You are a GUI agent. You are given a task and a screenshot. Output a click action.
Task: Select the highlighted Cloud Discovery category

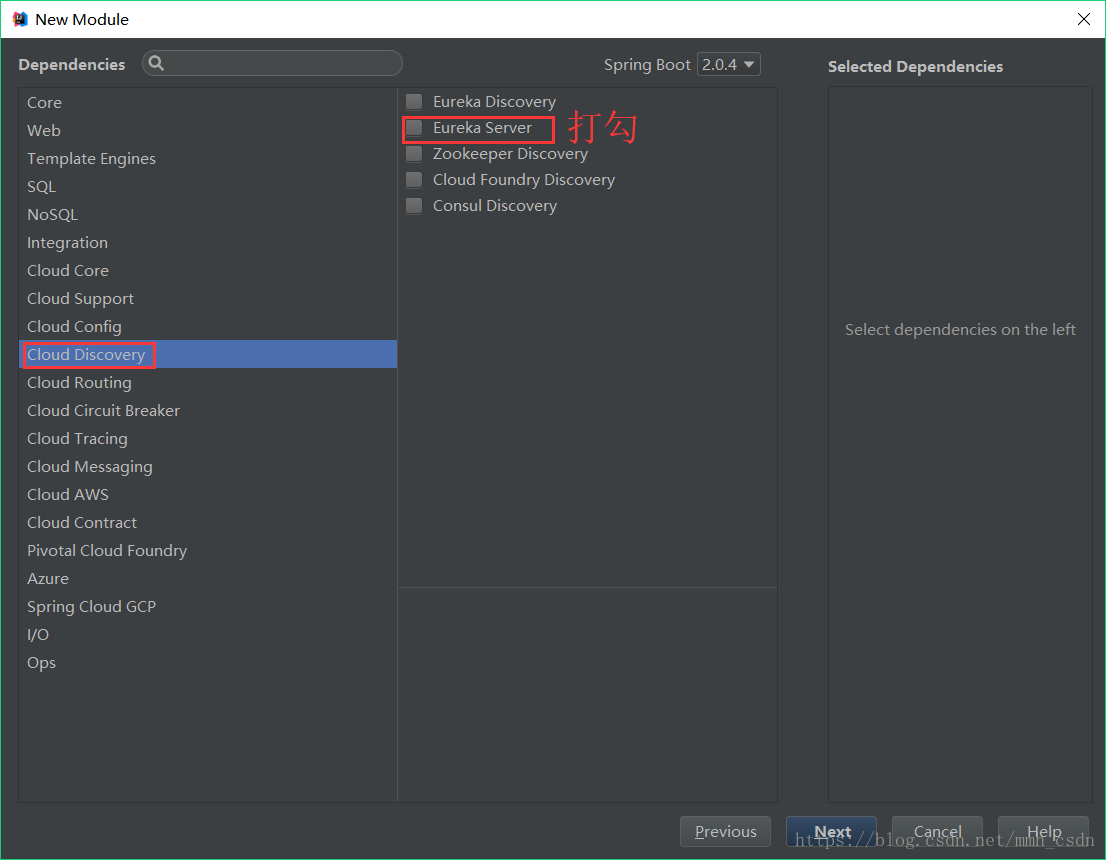(x=208, y=354)
